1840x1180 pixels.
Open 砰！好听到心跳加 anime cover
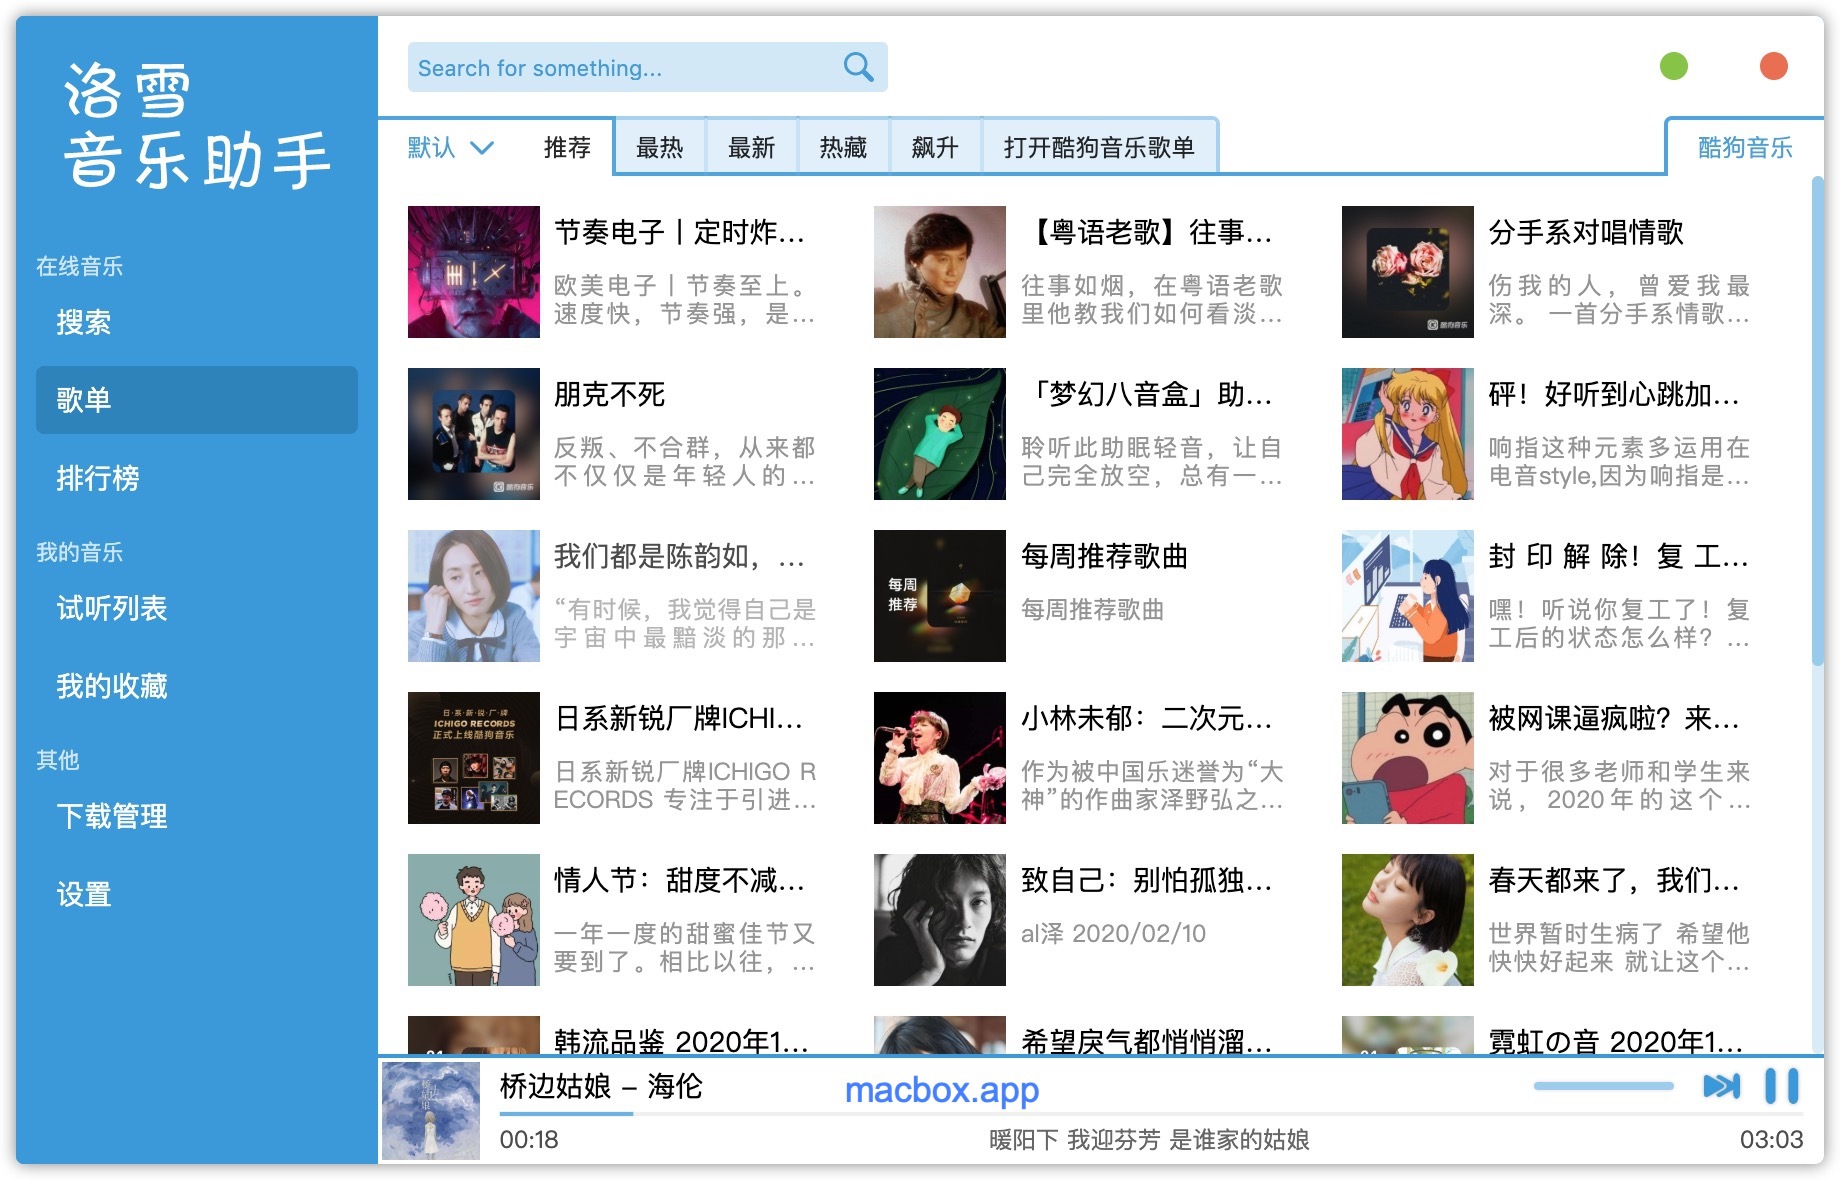(1408, 434)
